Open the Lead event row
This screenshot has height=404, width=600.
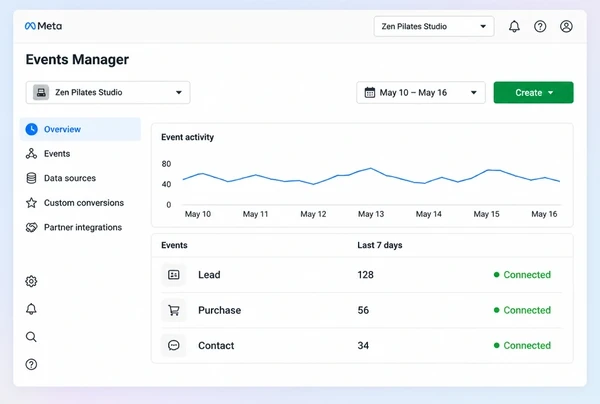[362, 275]
